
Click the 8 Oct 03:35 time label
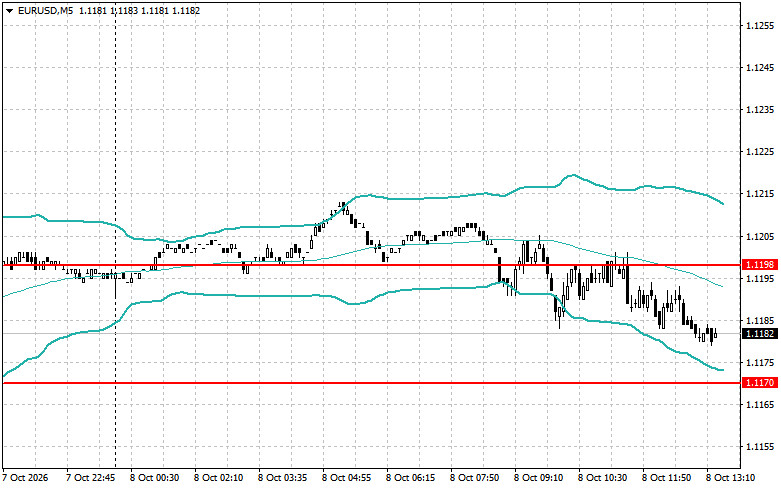click(x=282, y=478)
